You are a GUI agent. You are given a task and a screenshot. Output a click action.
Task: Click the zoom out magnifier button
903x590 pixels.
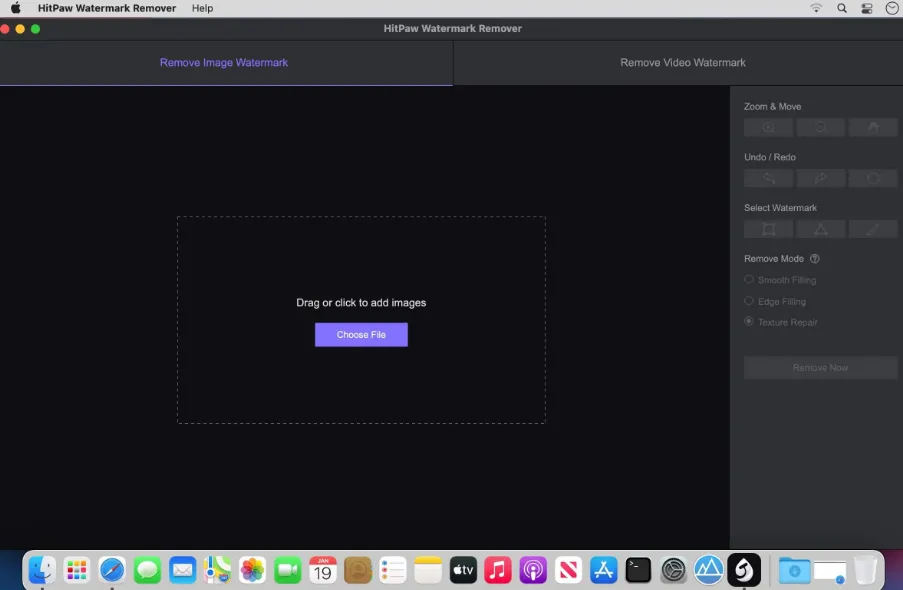point(821,127)
